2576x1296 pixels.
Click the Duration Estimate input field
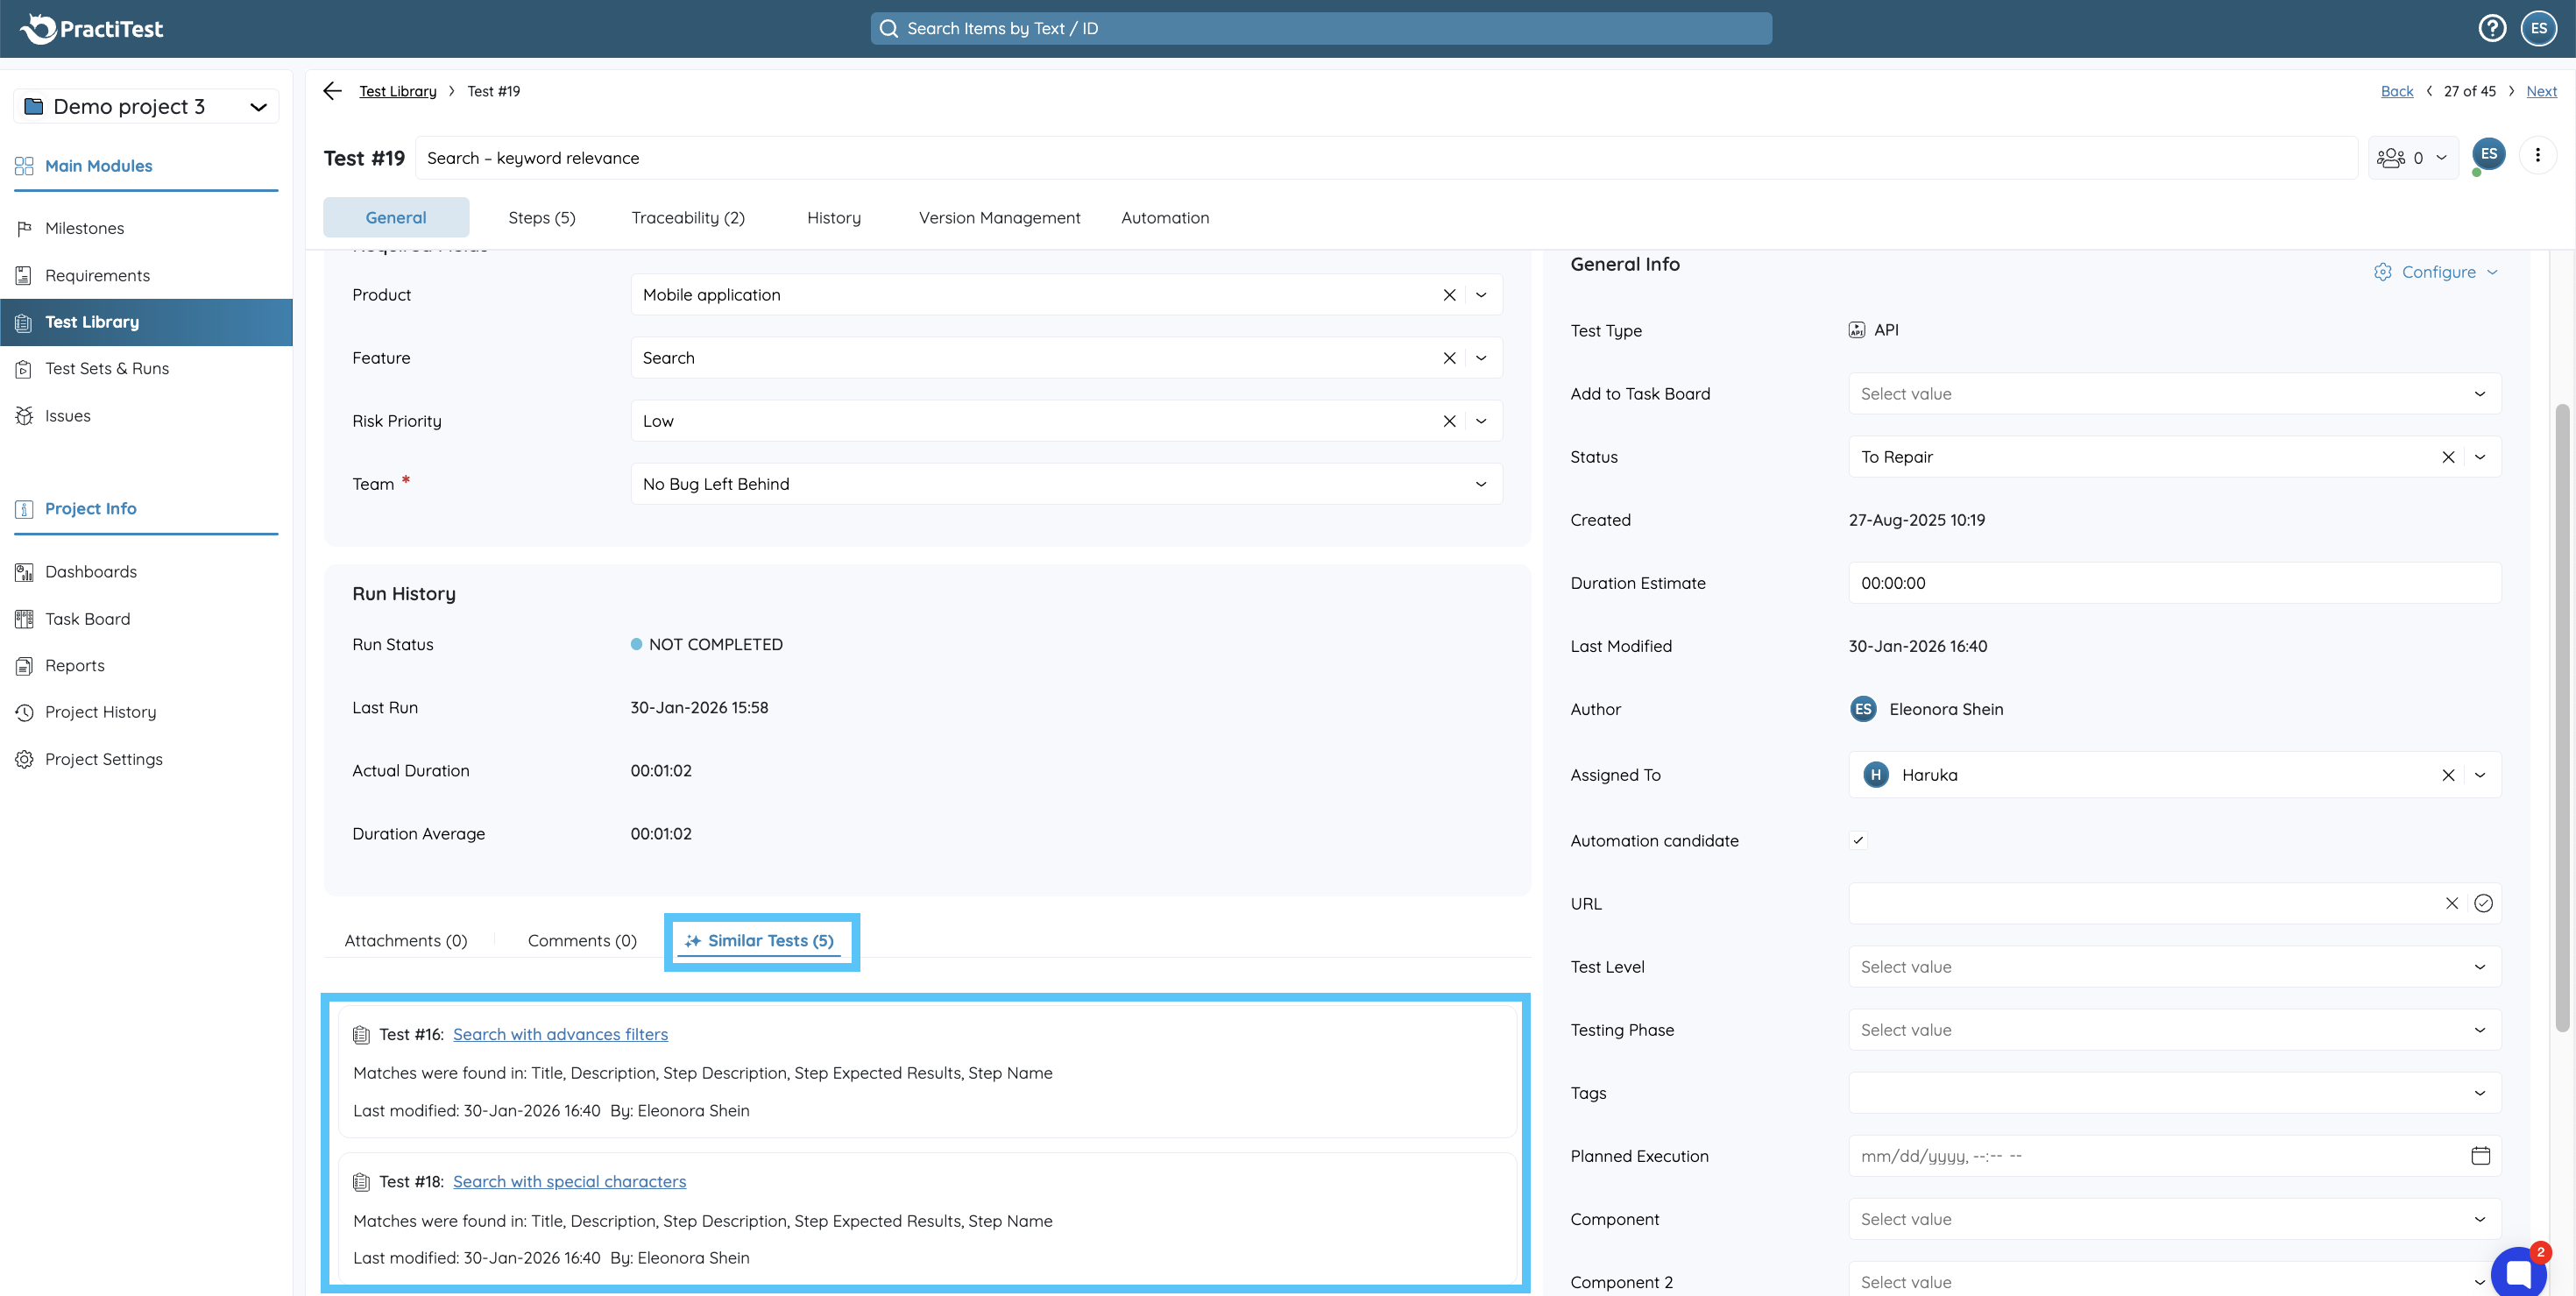(x=2173, y=583)
